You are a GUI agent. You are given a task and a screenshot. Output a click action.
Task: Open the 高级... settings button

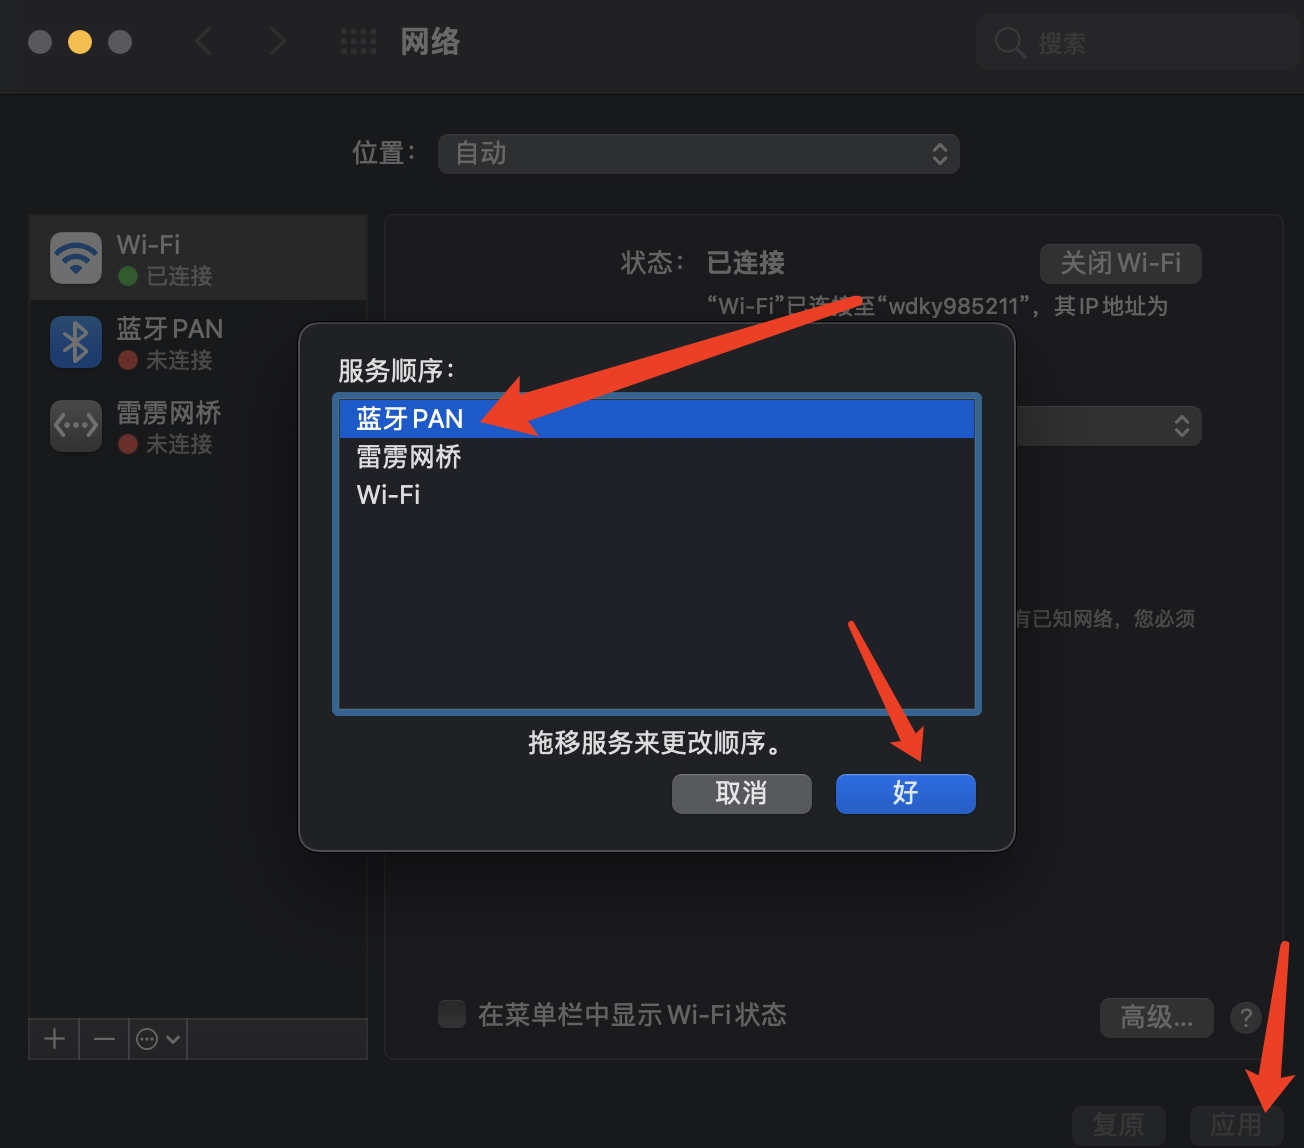1156,1017
